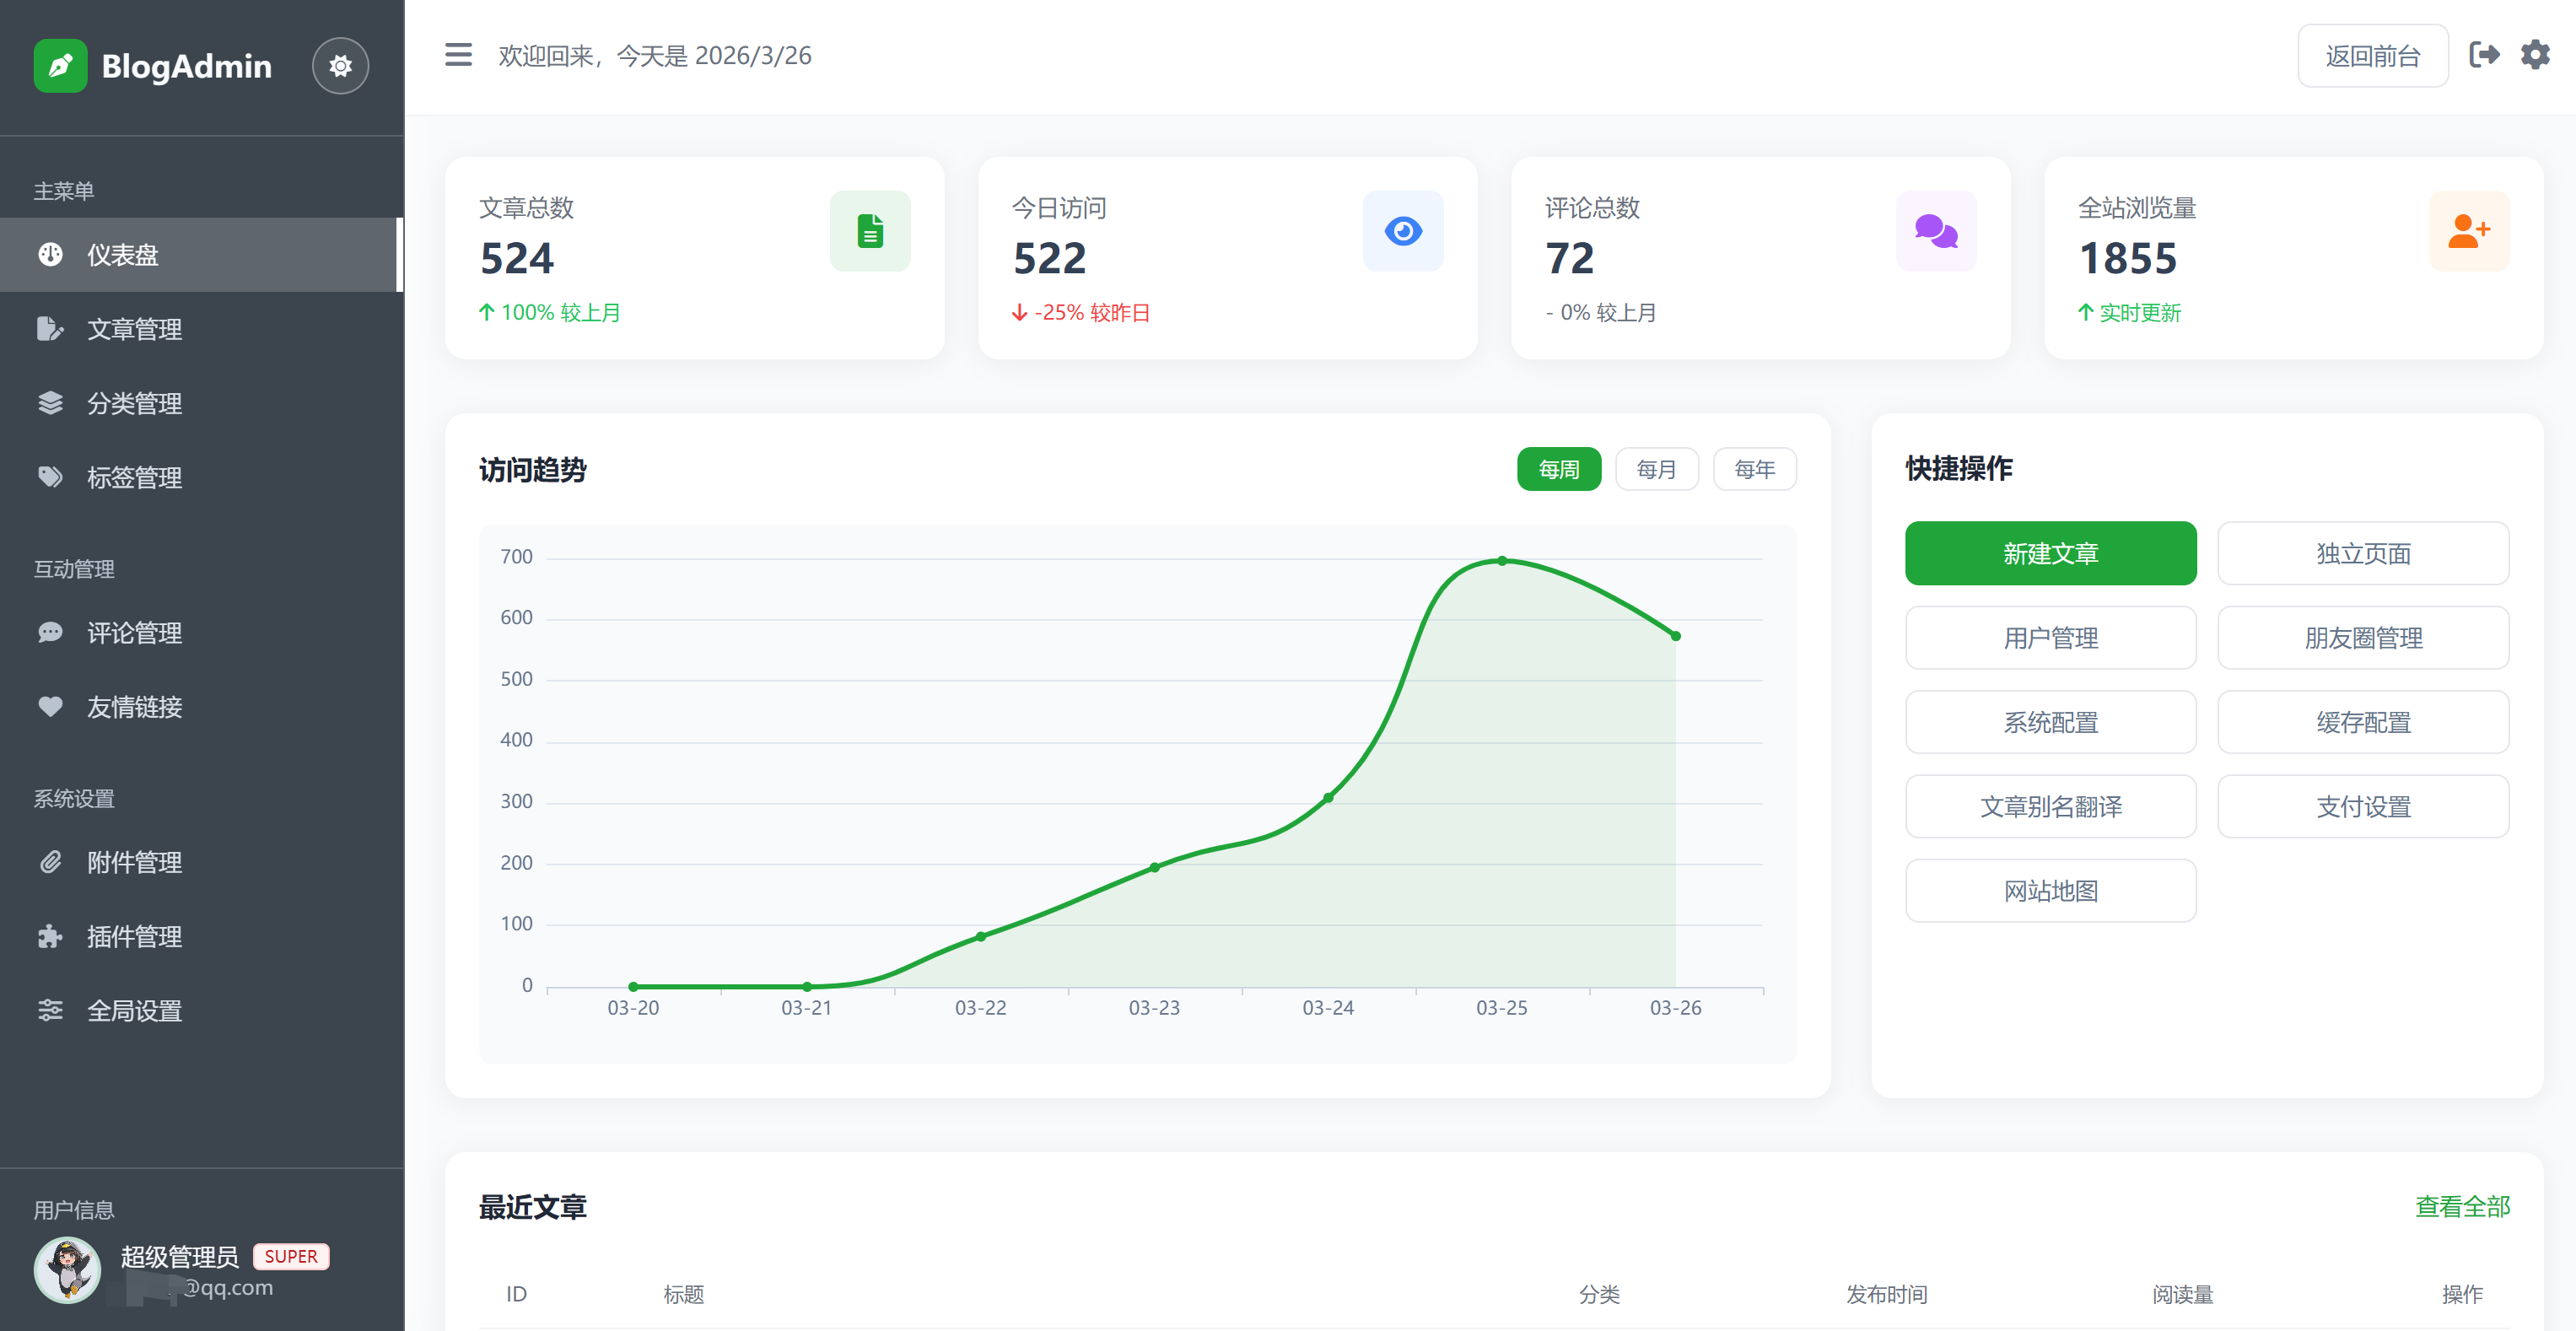
Task: Toggle the theme sun icon button
Action: pos(340,66)
